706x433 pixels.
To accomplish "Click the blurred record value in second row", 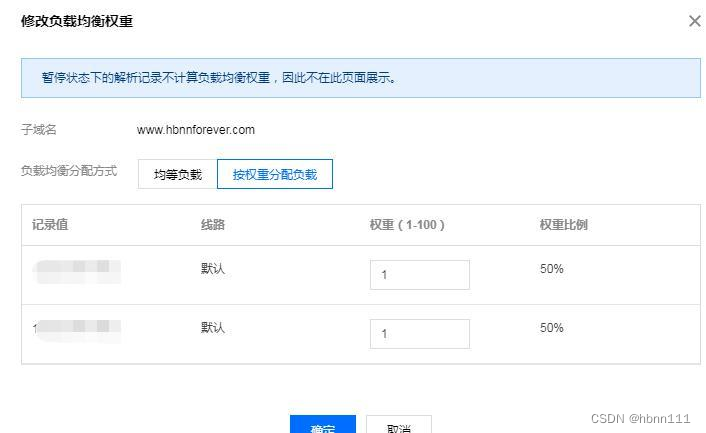I will [x=77, y=331].
